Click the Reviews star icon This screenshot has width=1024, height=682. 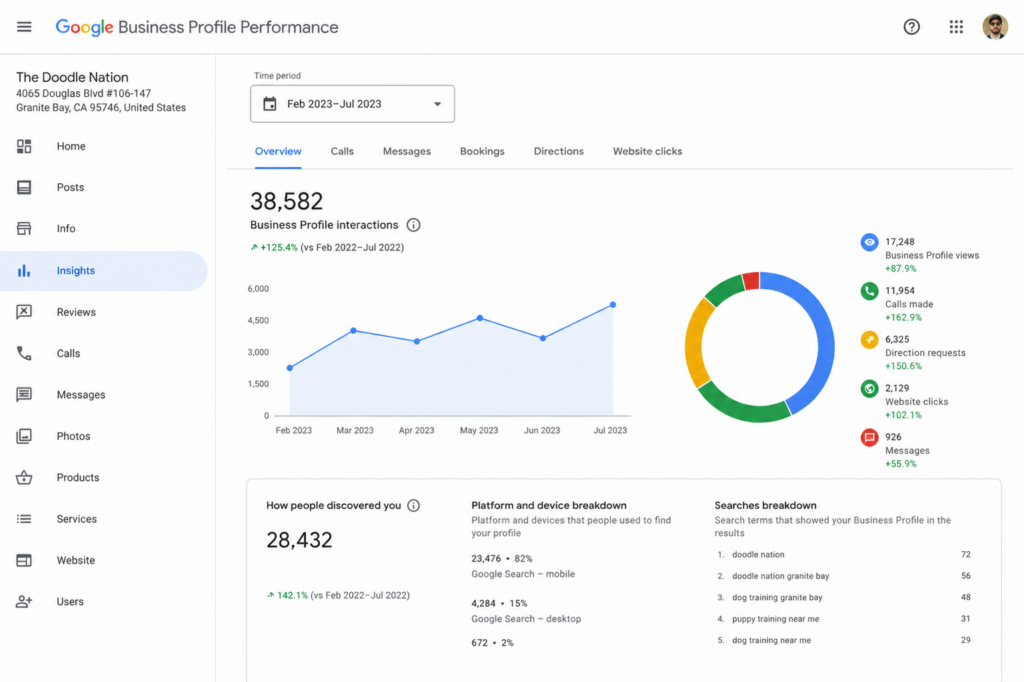pyautogui.click(x=24, y=312)
